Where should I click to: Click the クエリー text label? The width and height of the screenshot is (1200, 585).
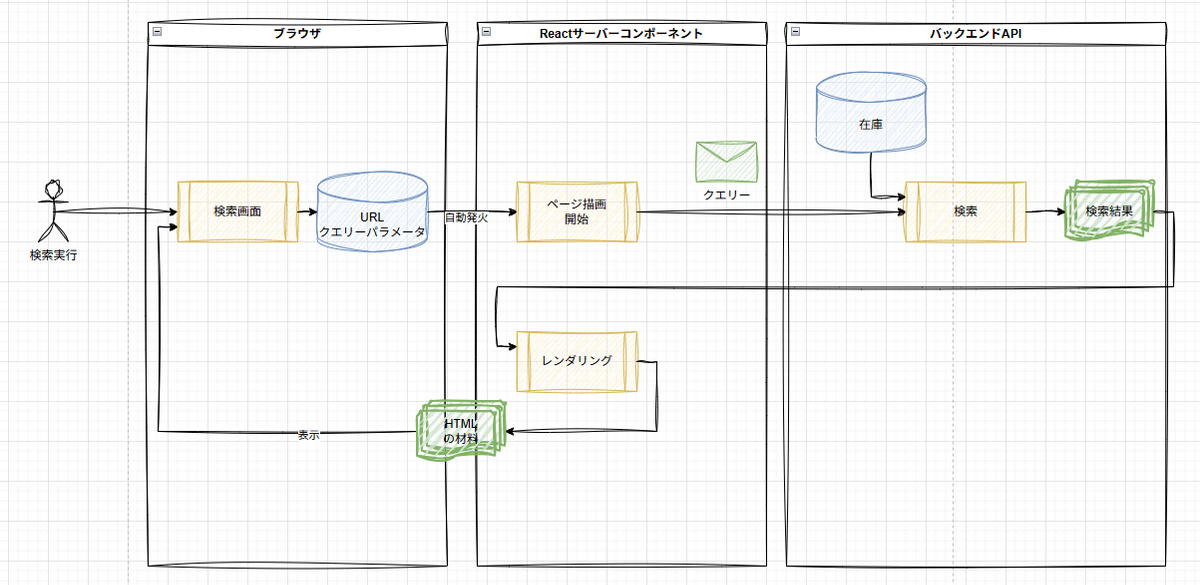(x=727, y=194)
